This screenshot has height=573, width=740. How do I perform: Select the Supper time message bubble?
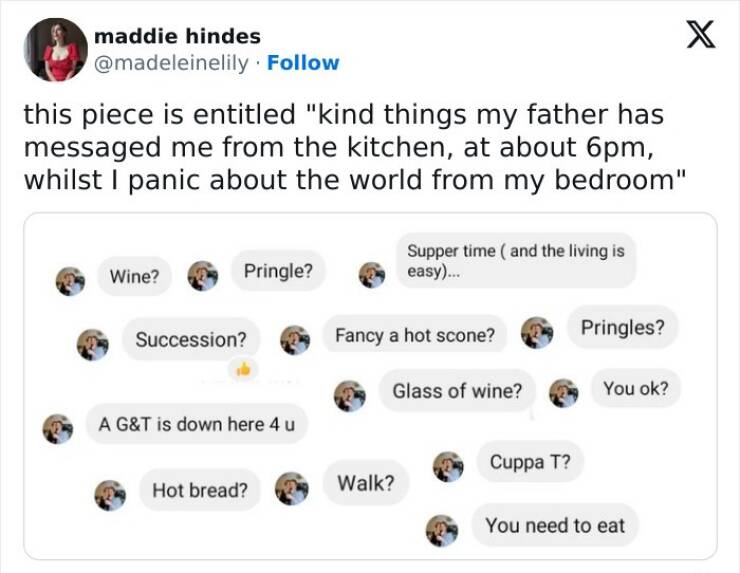pos(516,261)
